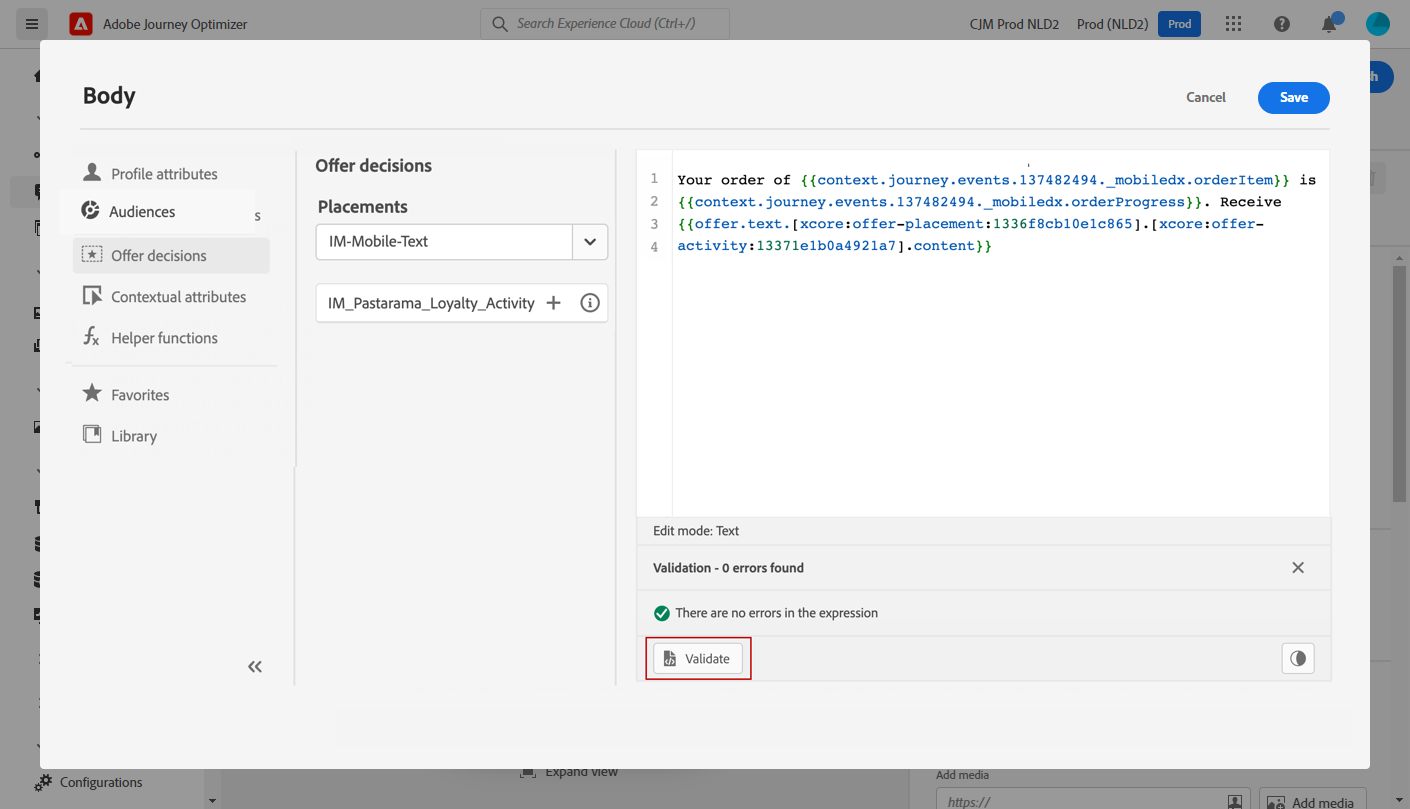Open the Experience Cloud app switcher grid
The height and width of the screenshot is (809, 1410).
click(x=1233, y=24)
